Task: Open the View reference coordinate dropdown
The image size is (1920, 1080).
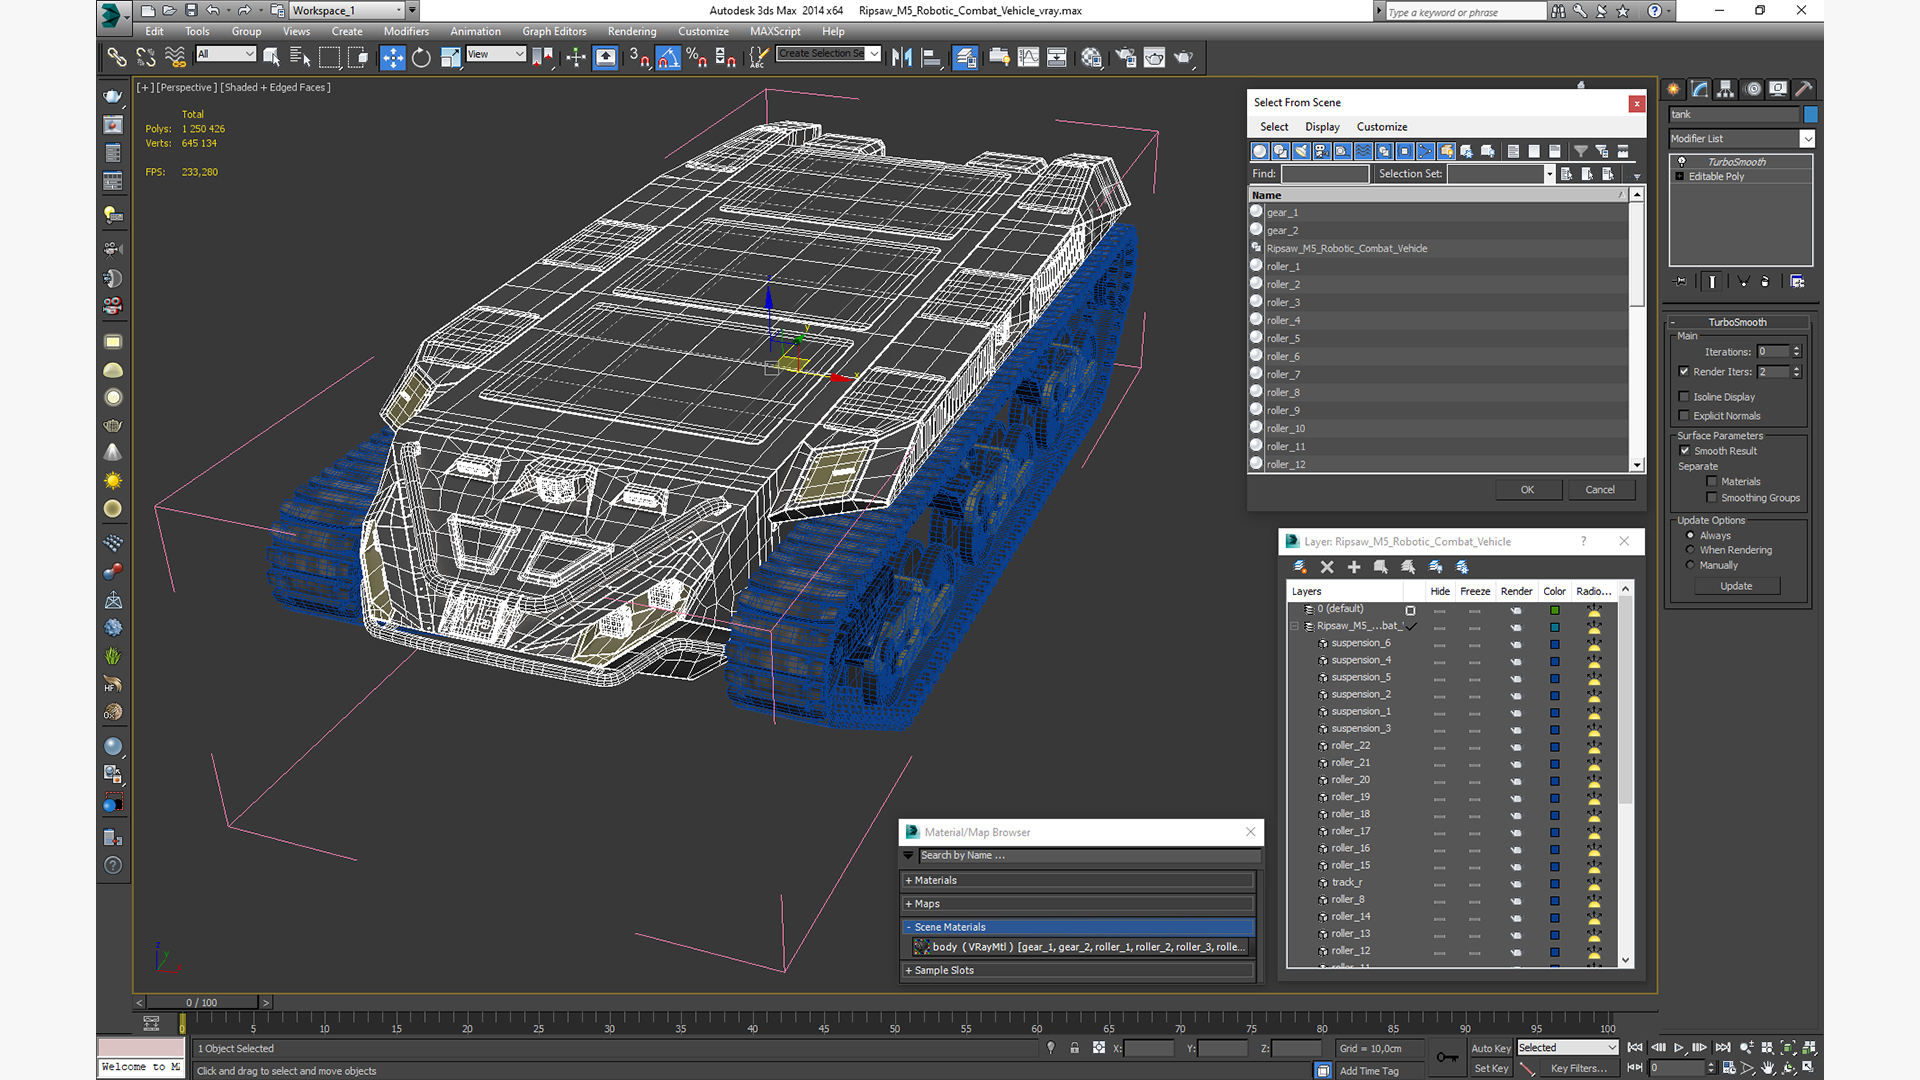Action: tap(495, 54)
